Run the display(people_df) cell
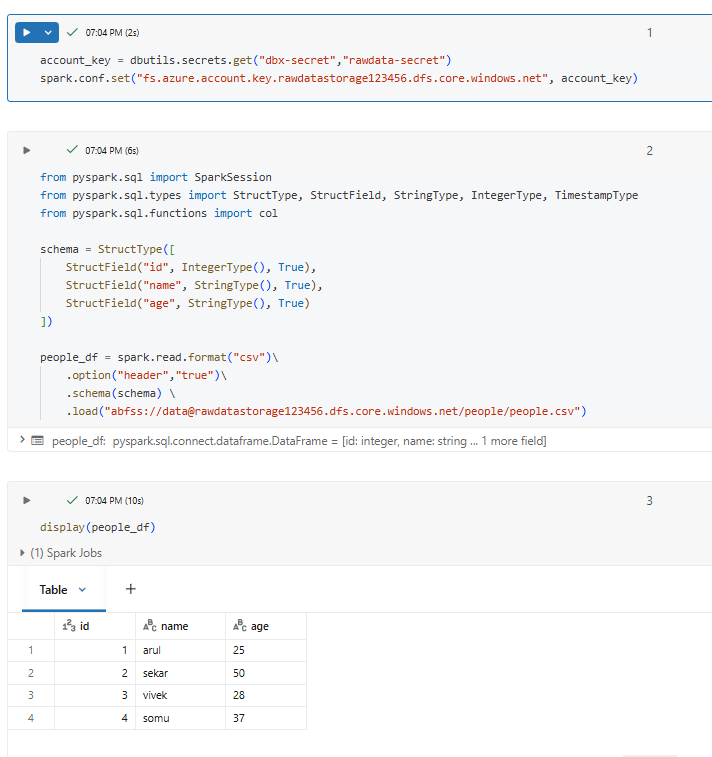The height and width of the screenshot is (757, 712). [x=27, y=500]
